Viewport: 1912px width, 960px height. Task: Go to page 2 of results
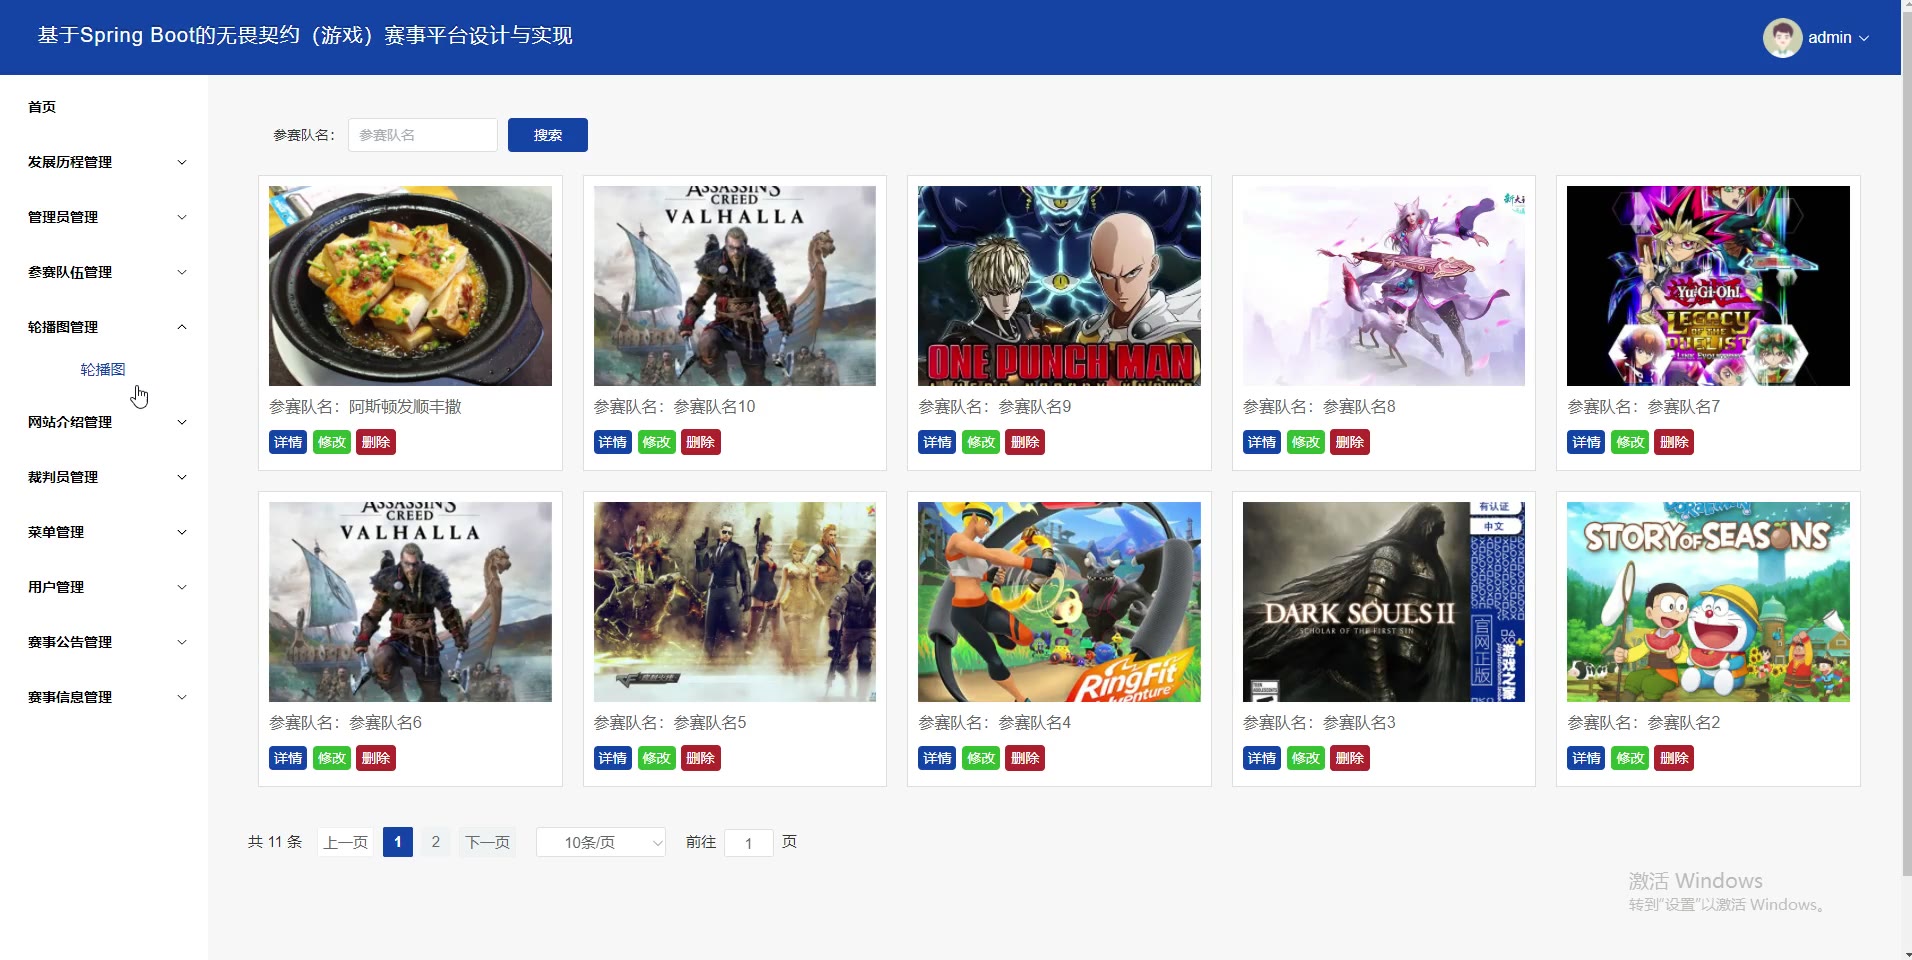pos(435,842)
